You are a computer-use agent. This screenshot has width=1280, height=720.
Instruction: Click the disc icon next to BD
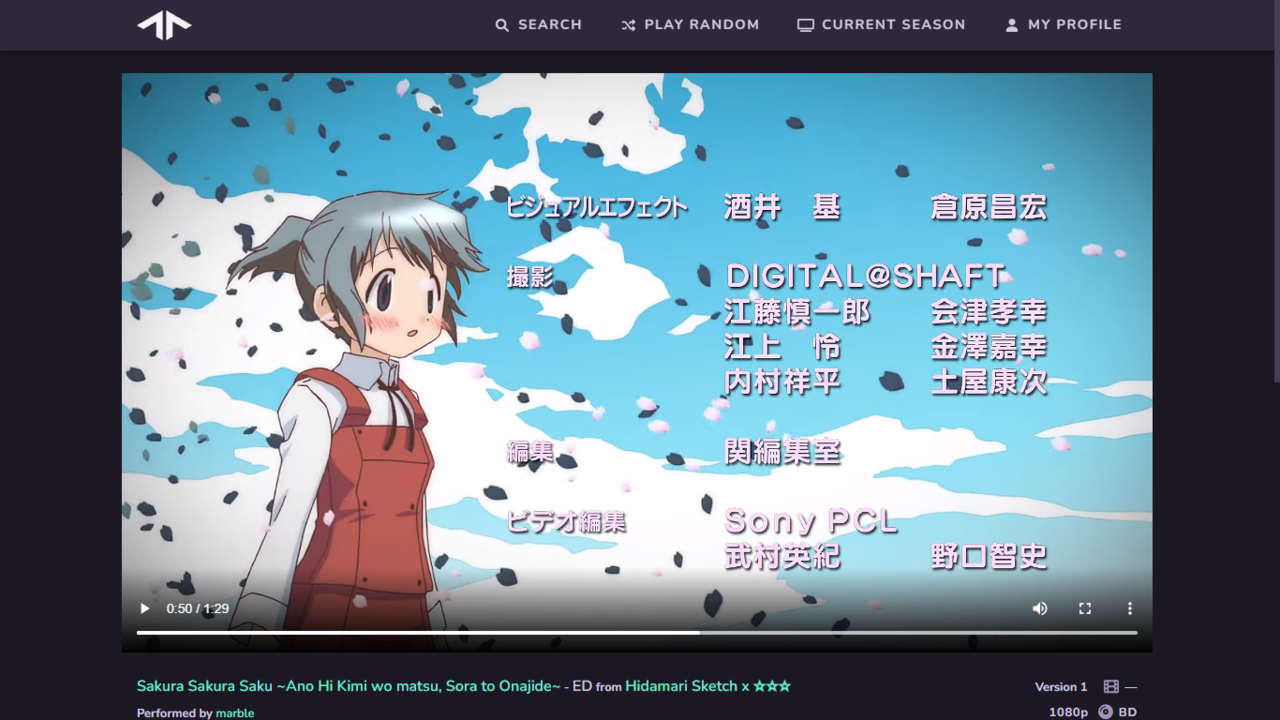click(1105, 712)
